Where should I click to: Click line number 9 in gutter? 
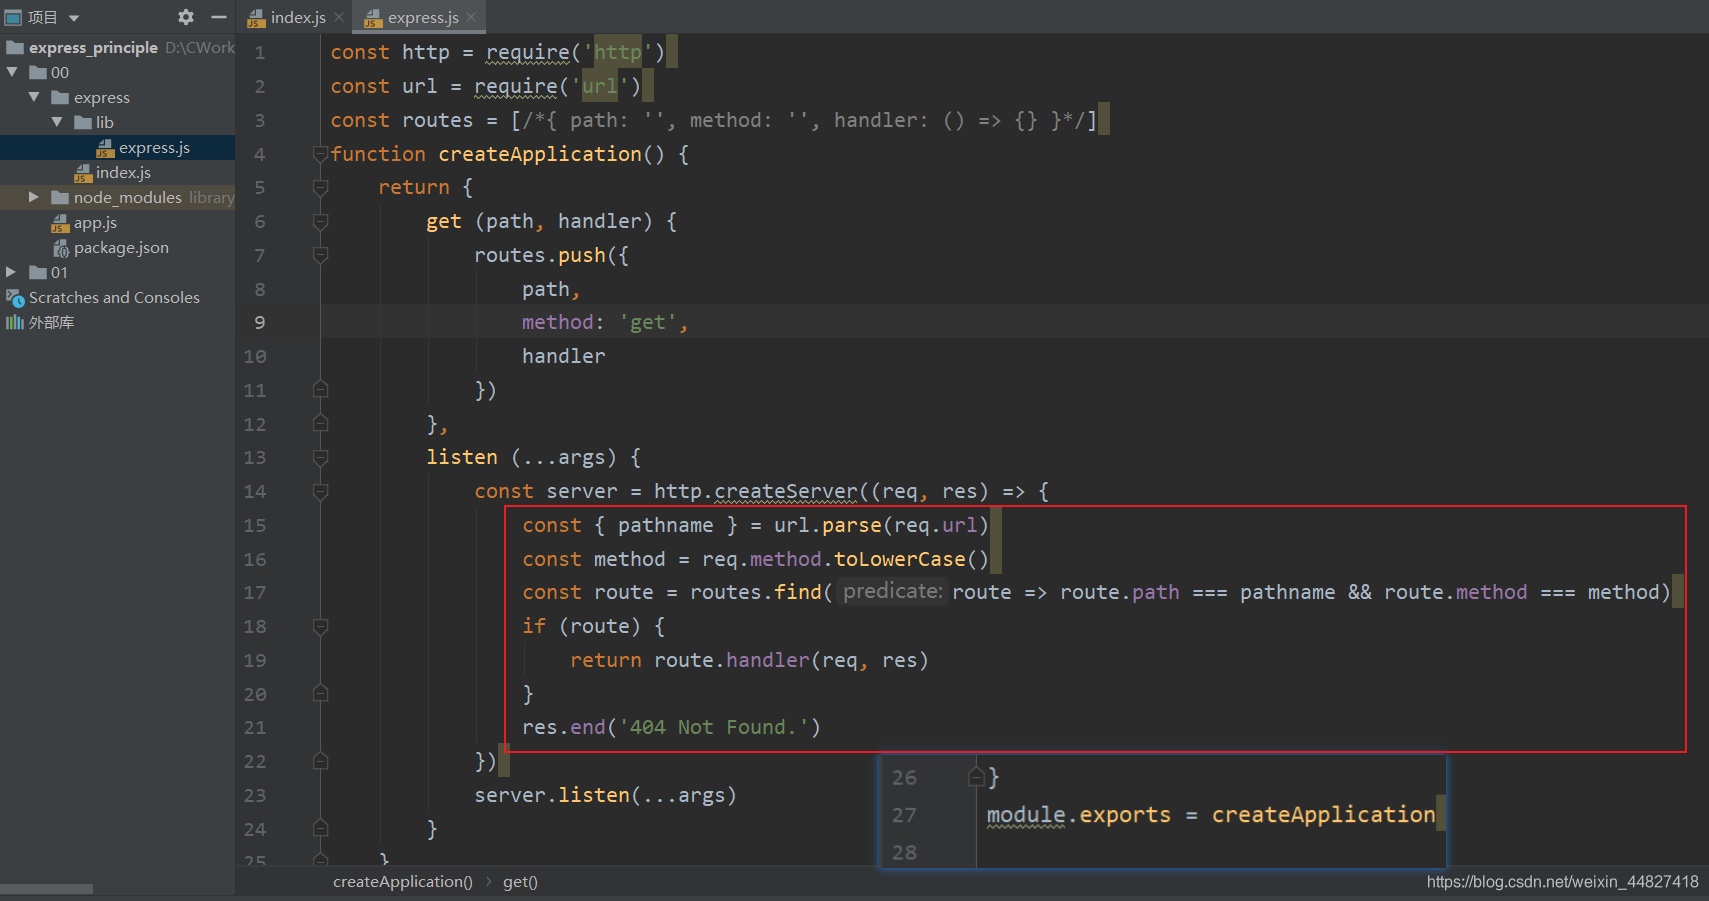[260, 322]
